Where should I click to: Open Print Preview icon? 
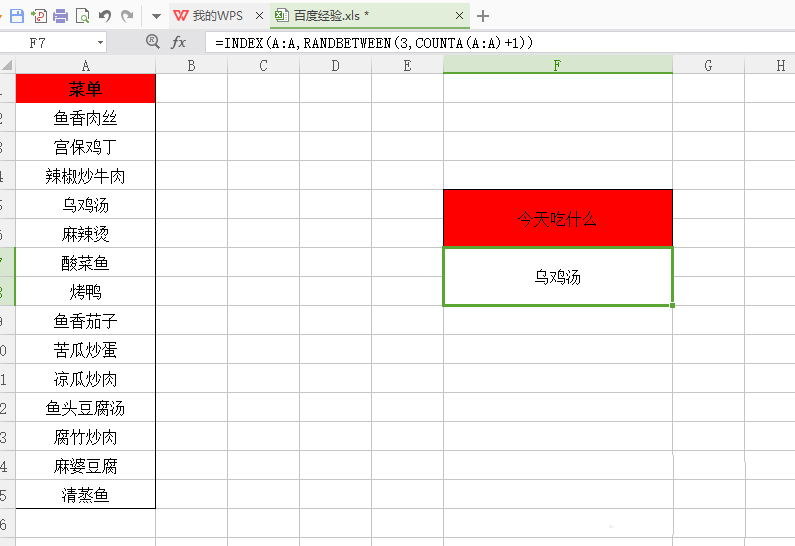coord(82,16)
